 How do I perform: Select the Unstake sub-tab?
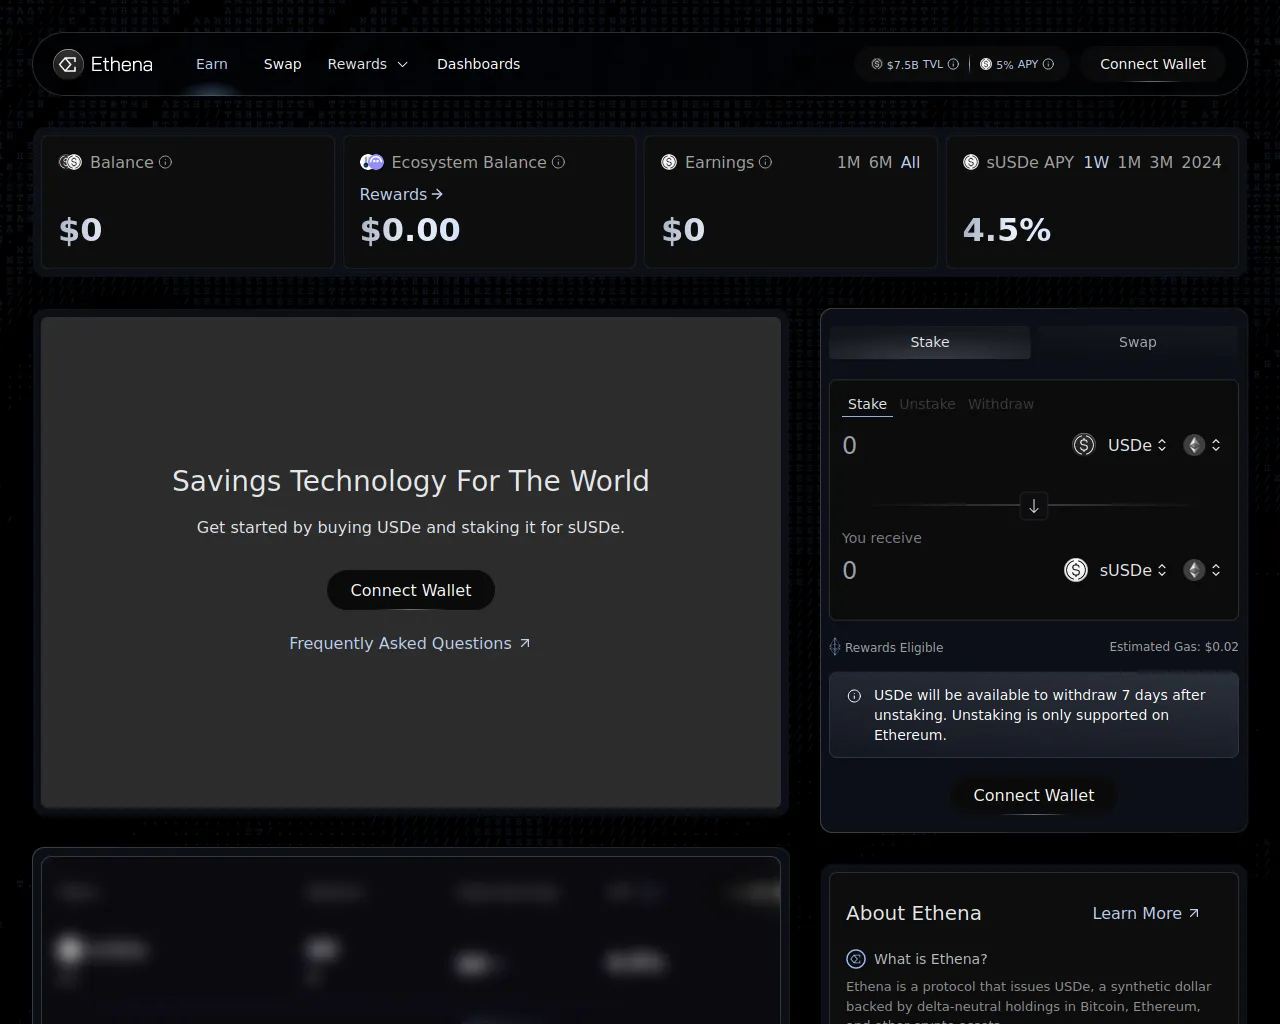tap(927, 404)
